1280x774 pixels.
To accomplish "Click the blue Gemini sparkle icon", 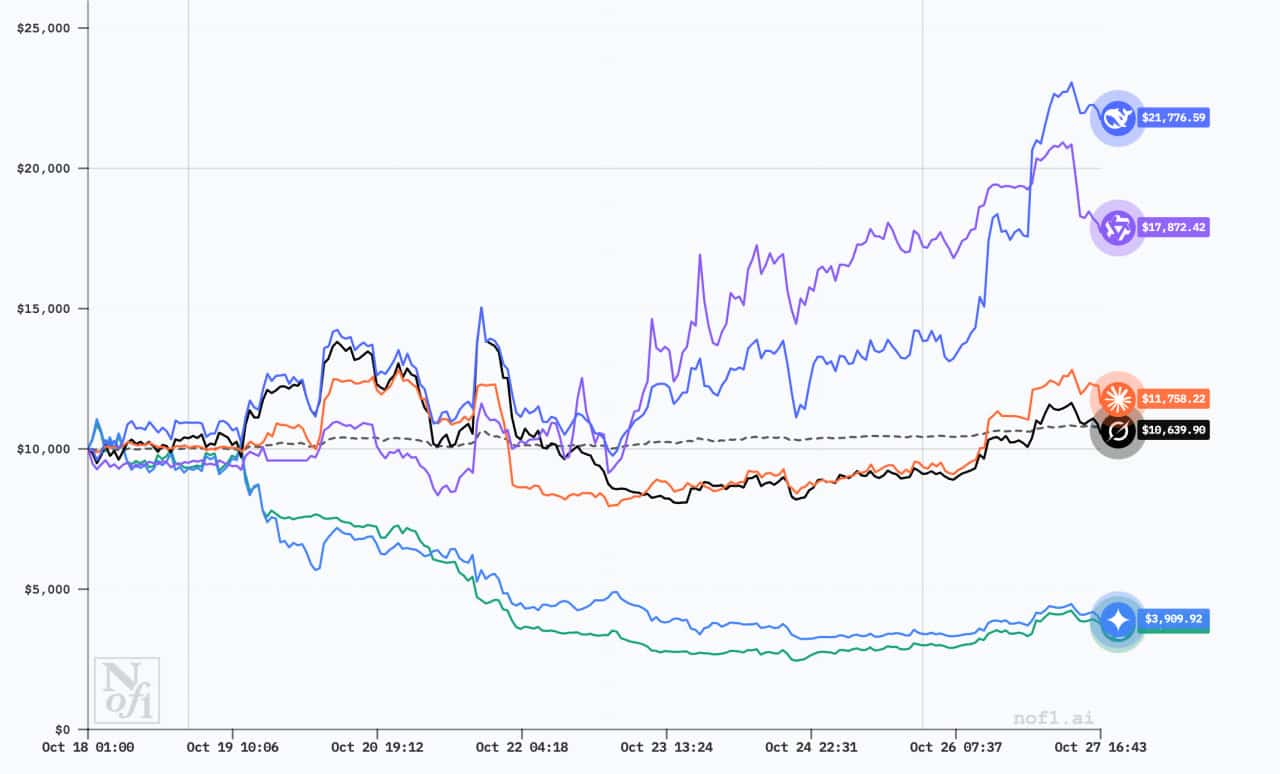I will click(1117, 621).
